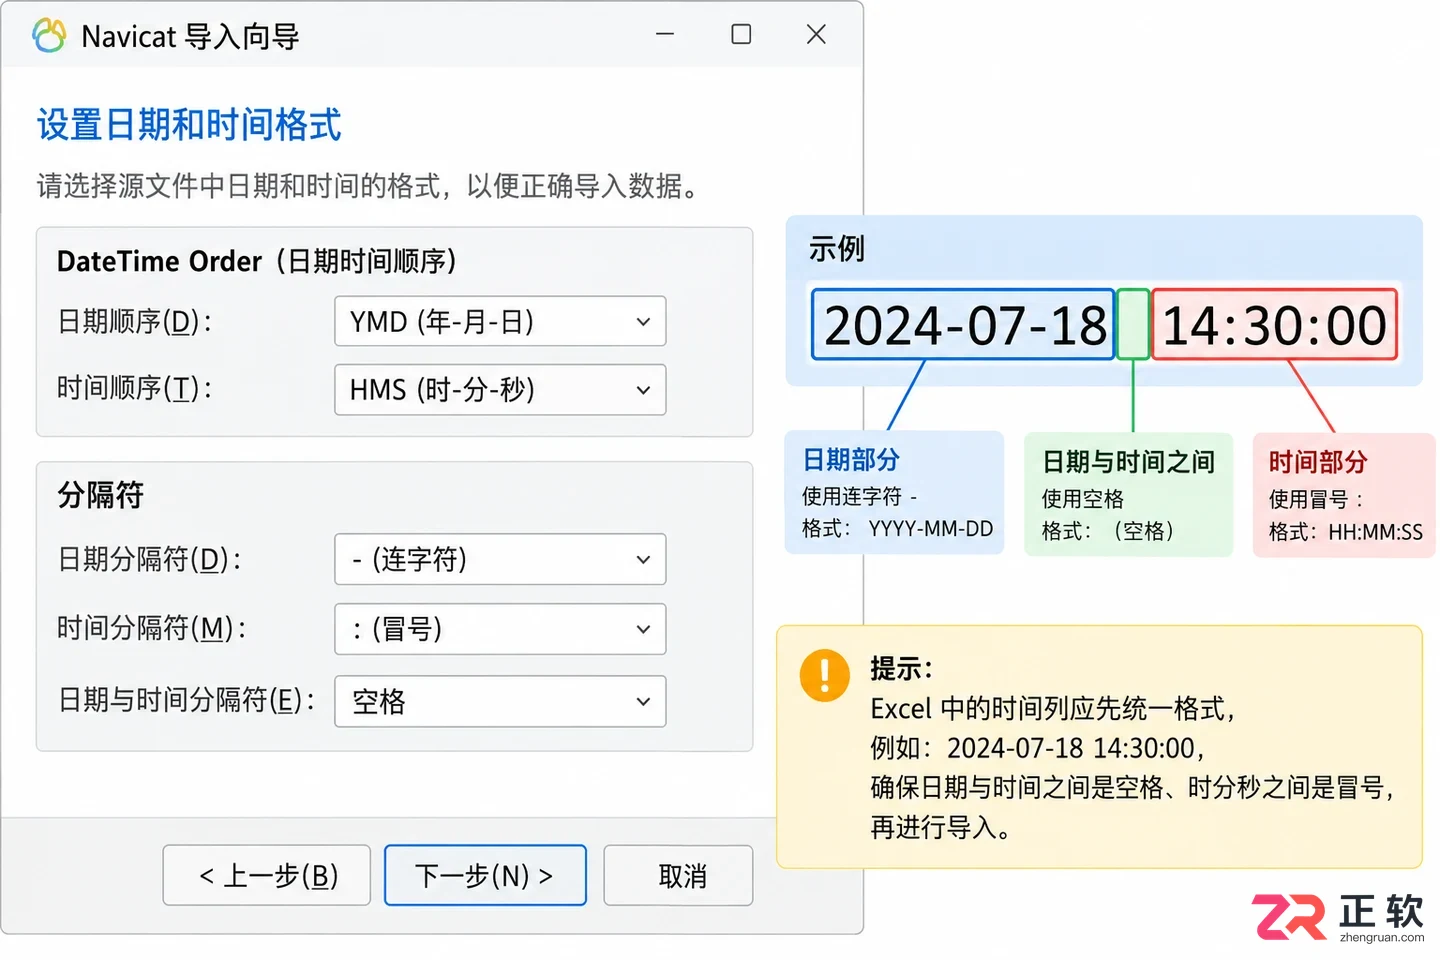
Task: Click the 使用冒号 description text
Action: [1315, 499]
